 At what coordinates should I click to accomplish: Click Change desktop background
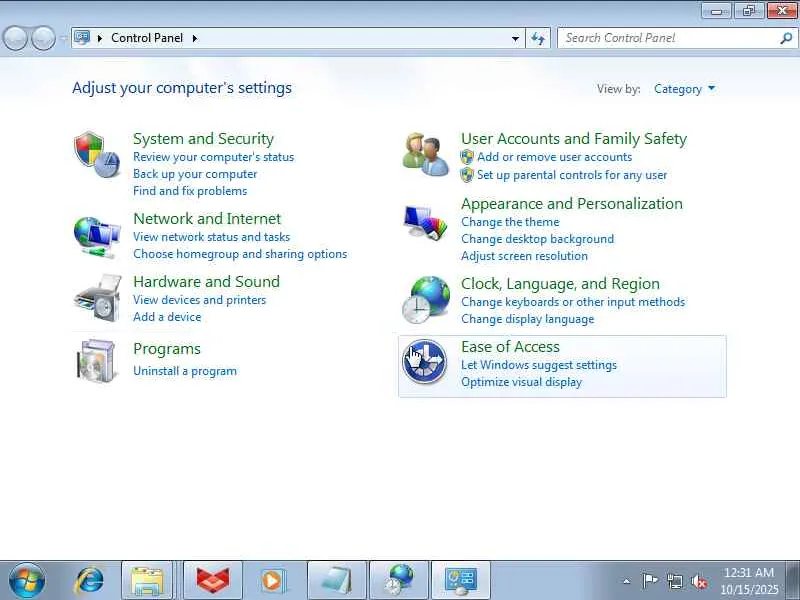coord(537,239)
